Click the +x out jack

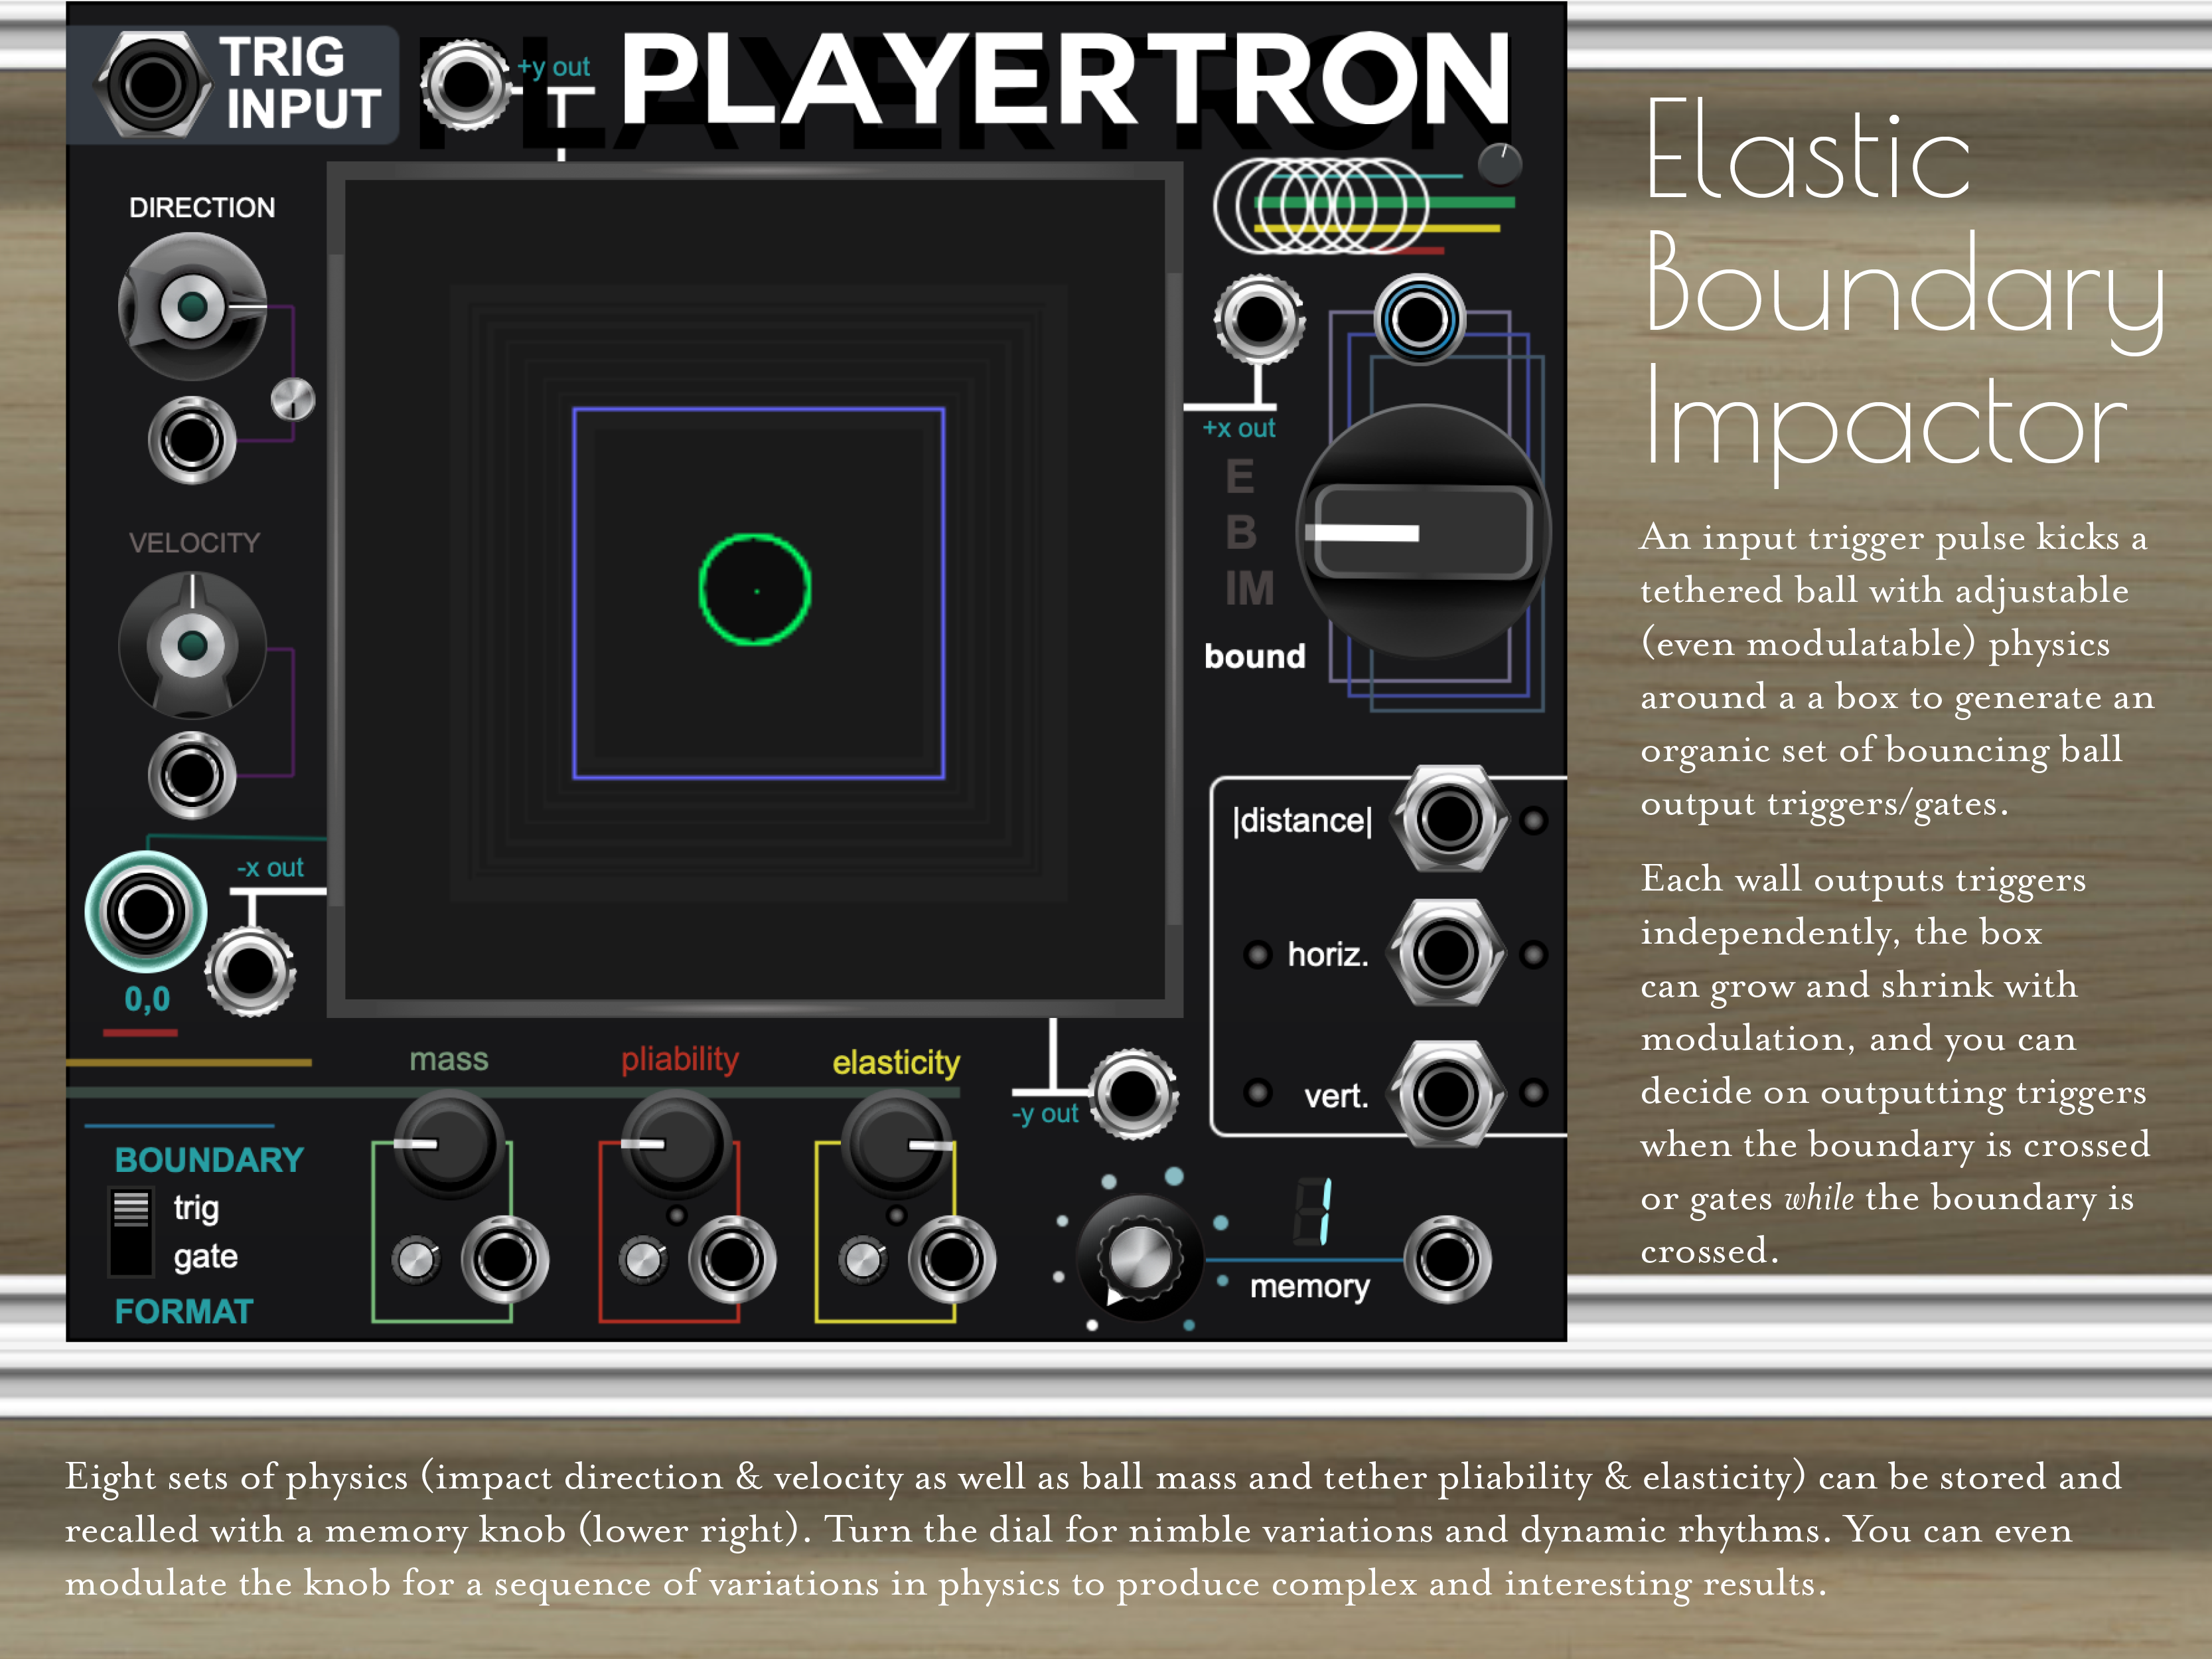pos(1259,320)
